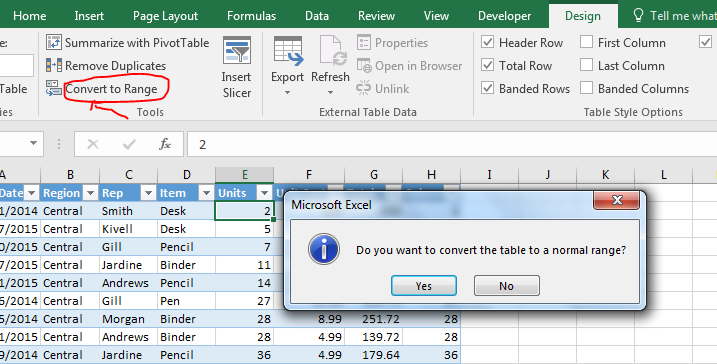Select column E header
Screen dimensions: 717x364
245,175
